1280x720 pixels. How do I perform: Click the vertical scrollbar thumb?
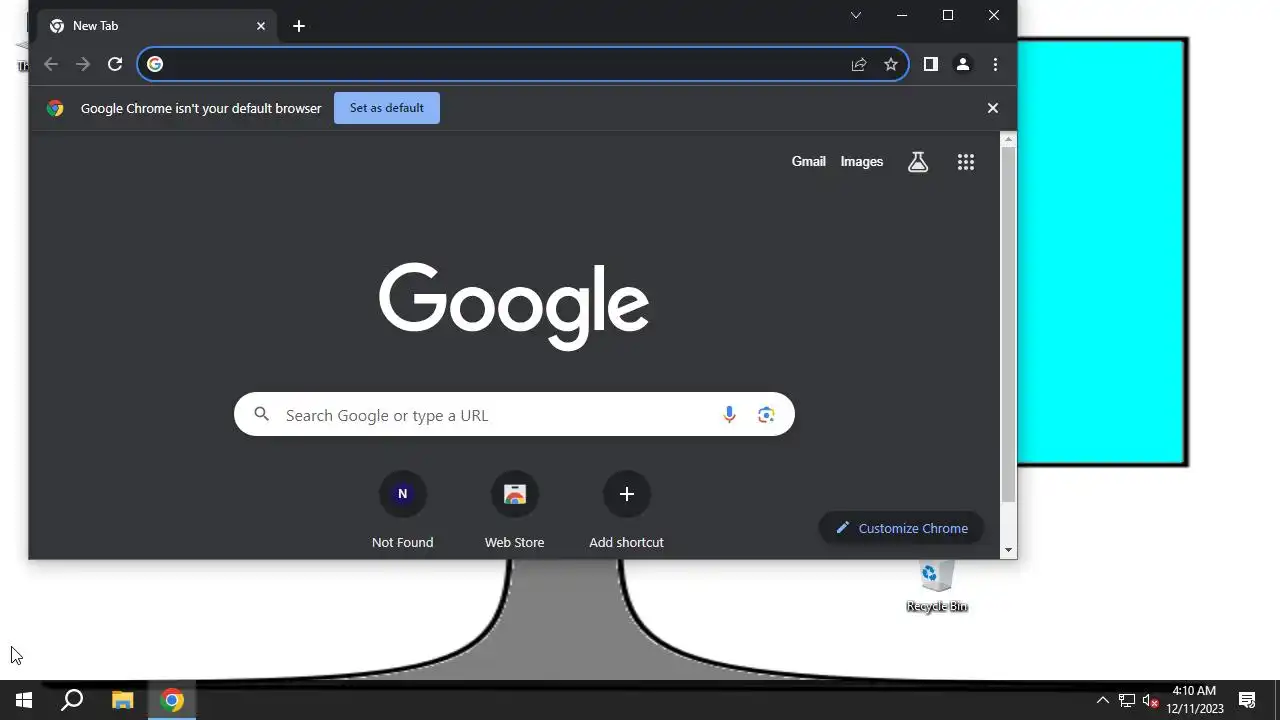pos(1008,324)
